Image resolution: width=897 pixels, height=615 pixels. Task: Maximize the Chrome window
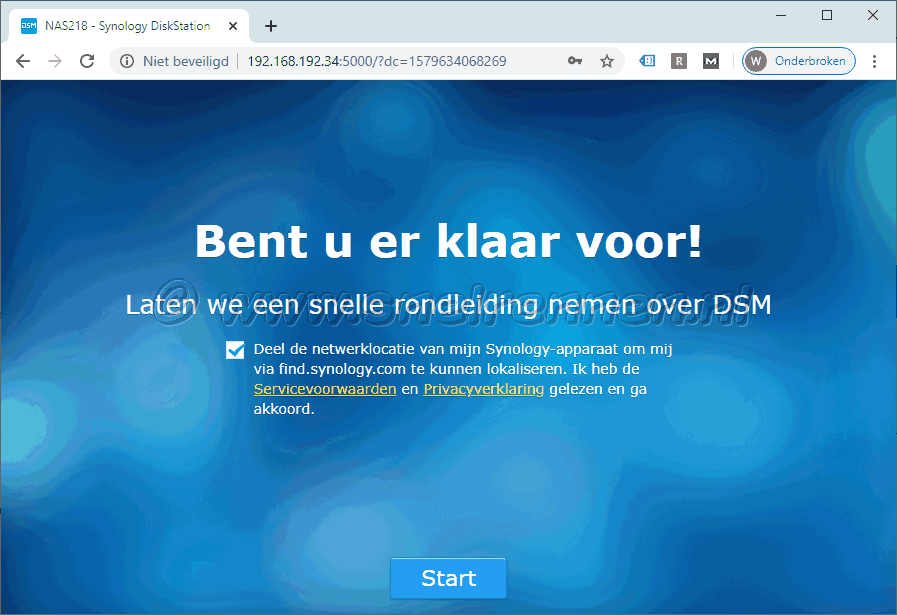coord(827,15)
